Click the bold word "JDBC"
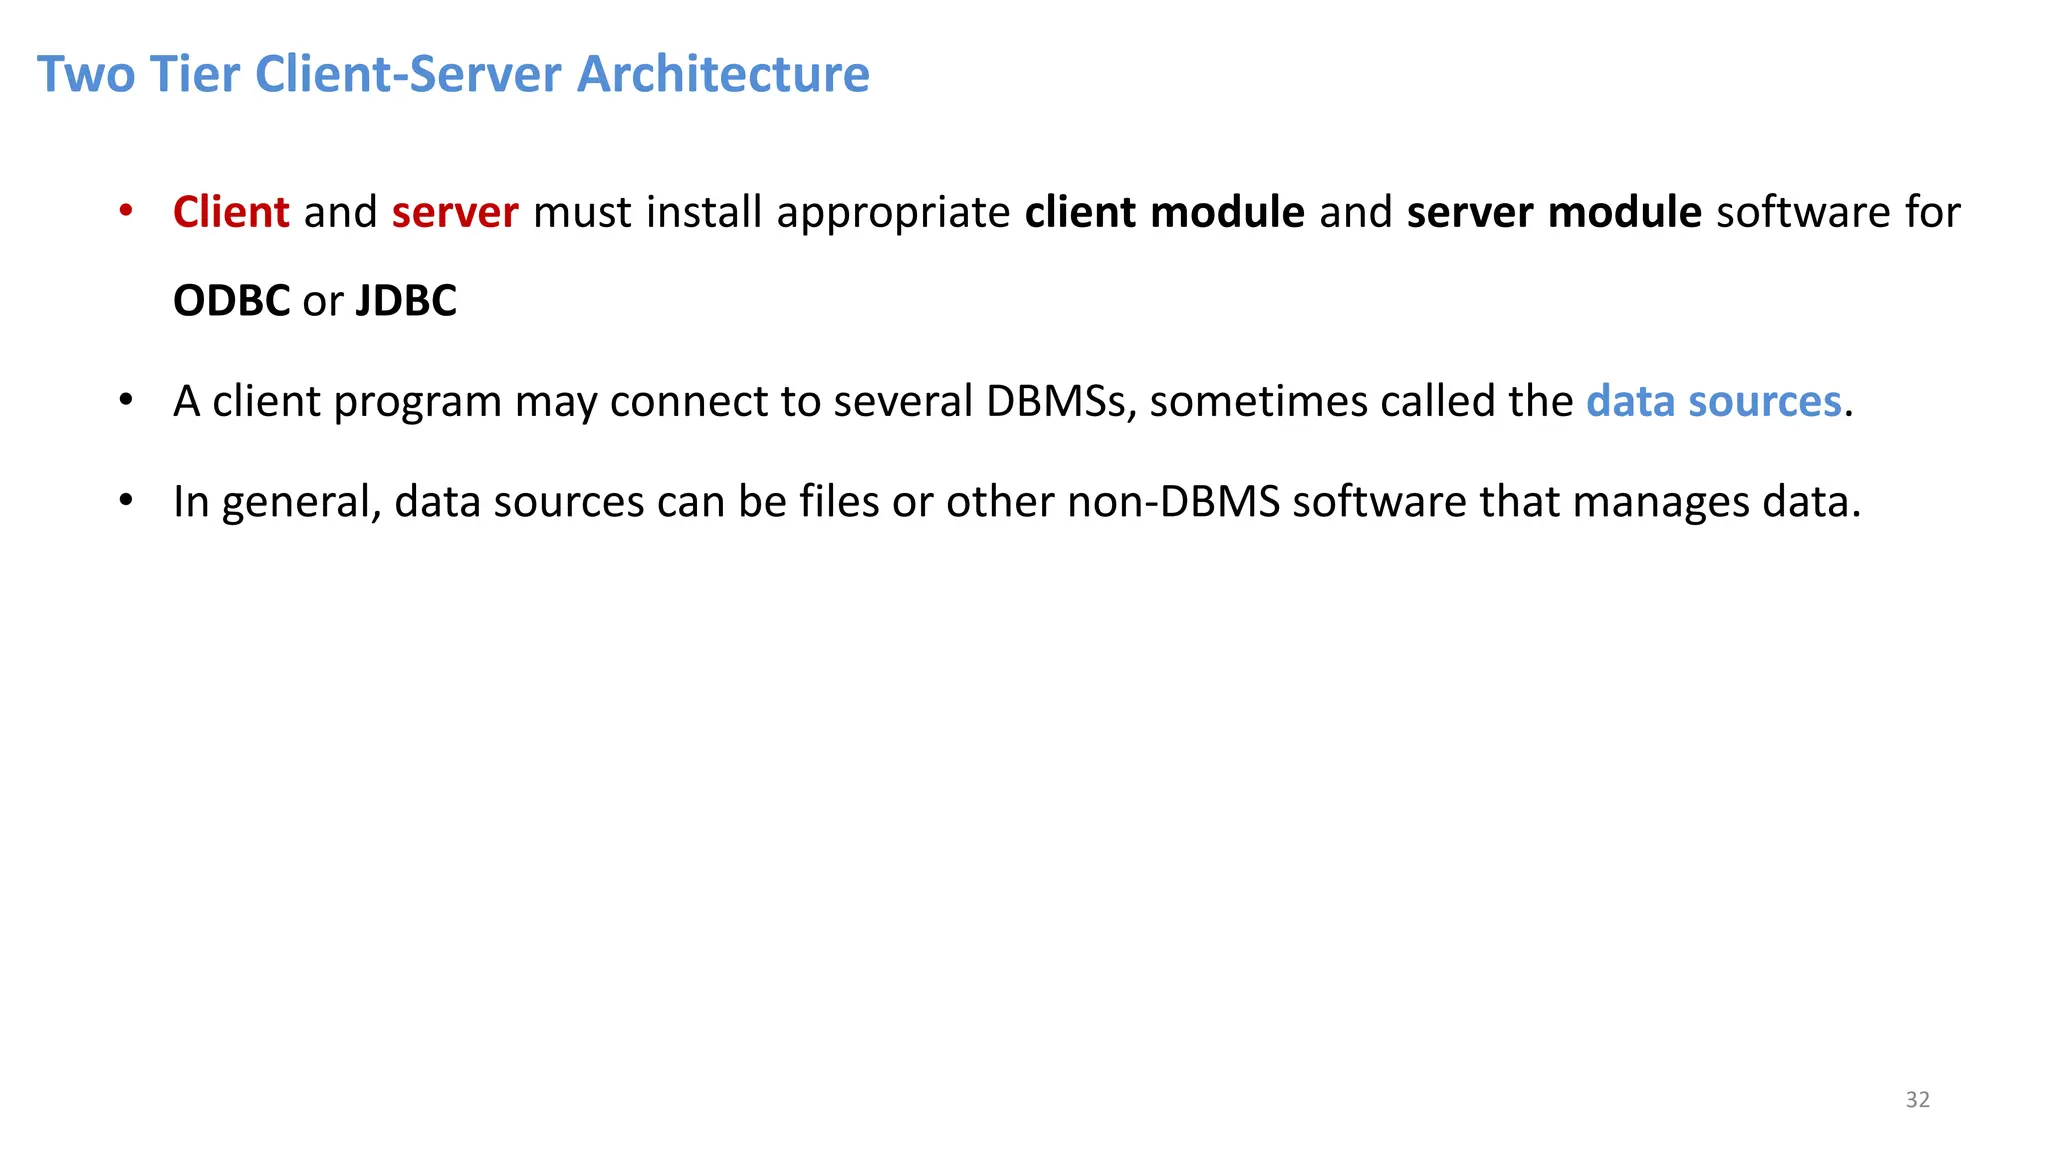Screen dimensions: 2048x1152 point(407,301)
